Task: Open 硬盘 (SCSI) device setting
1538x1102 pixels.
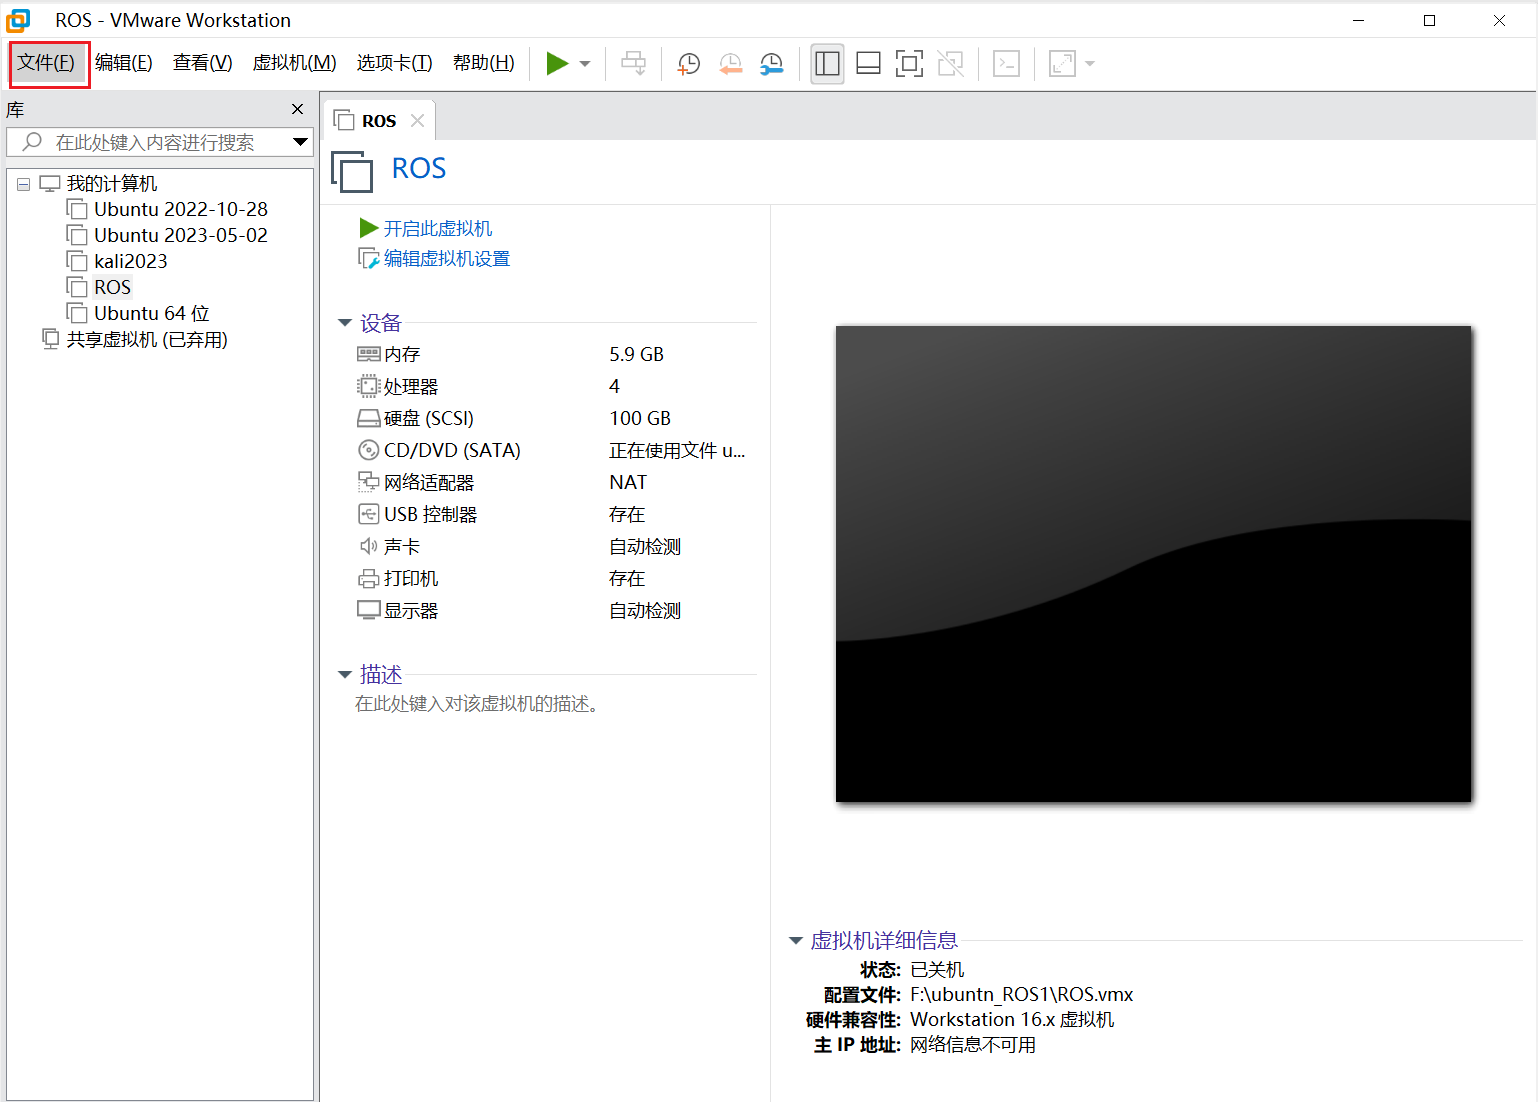Action: [x=429, y=418]
